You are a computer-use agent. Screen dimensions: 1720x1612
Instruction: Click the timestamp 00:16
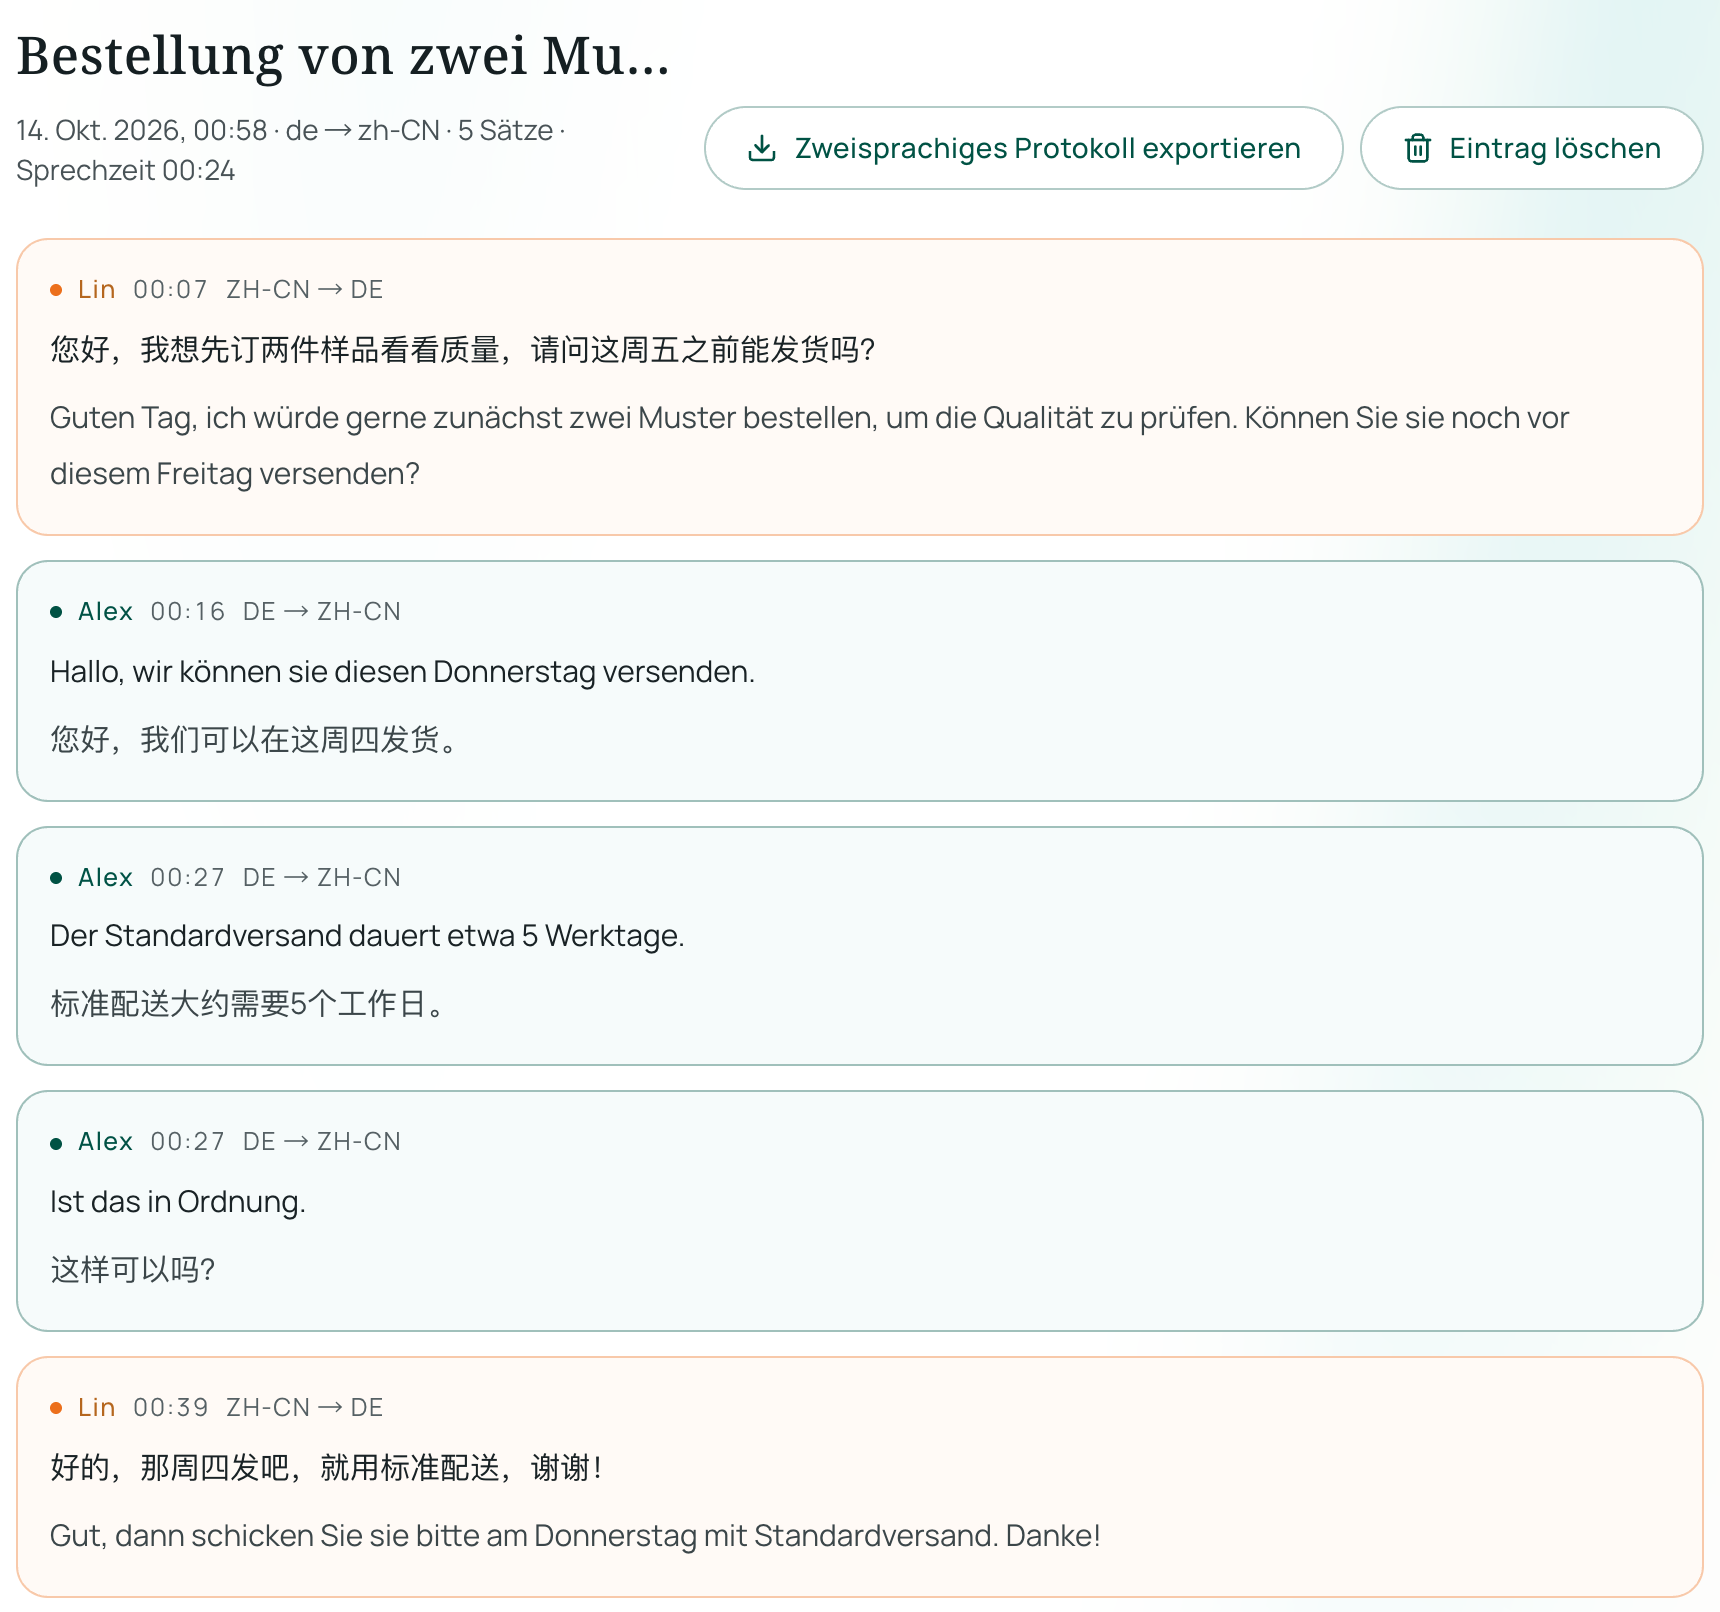point(188,612)
